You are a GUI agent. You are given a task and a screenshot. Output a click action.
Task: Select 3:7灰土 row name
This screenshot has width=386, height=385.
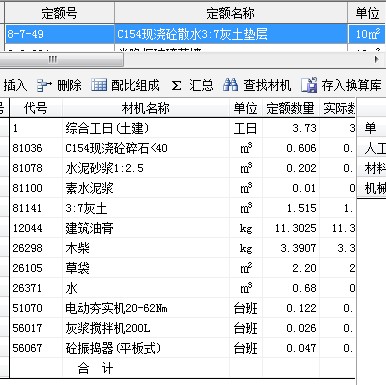click(x=86, y=208)
